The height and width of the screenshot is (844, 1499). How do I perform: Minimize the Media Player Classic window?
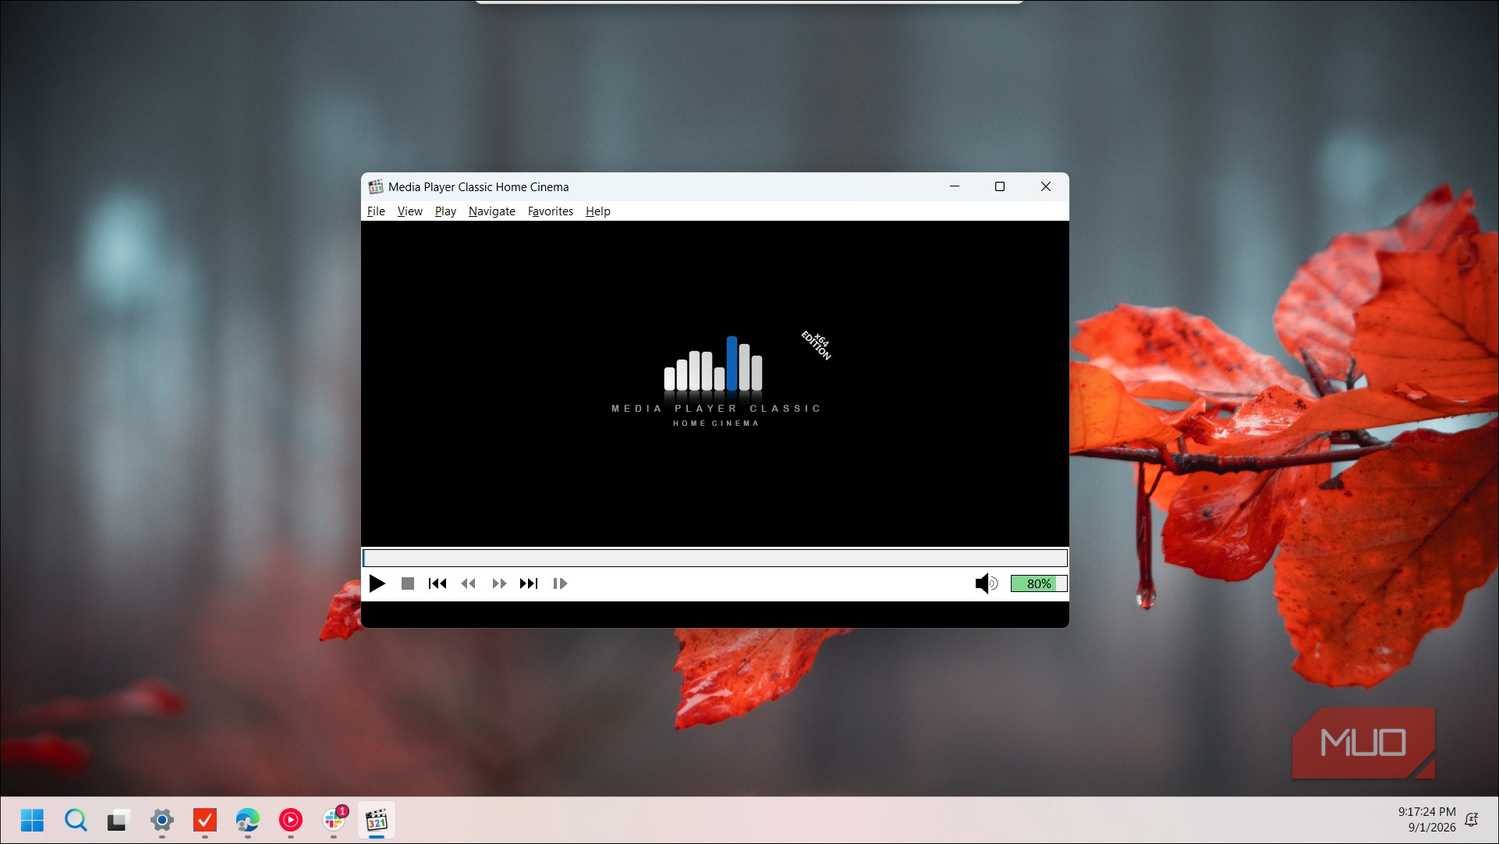tap(955, 186)
